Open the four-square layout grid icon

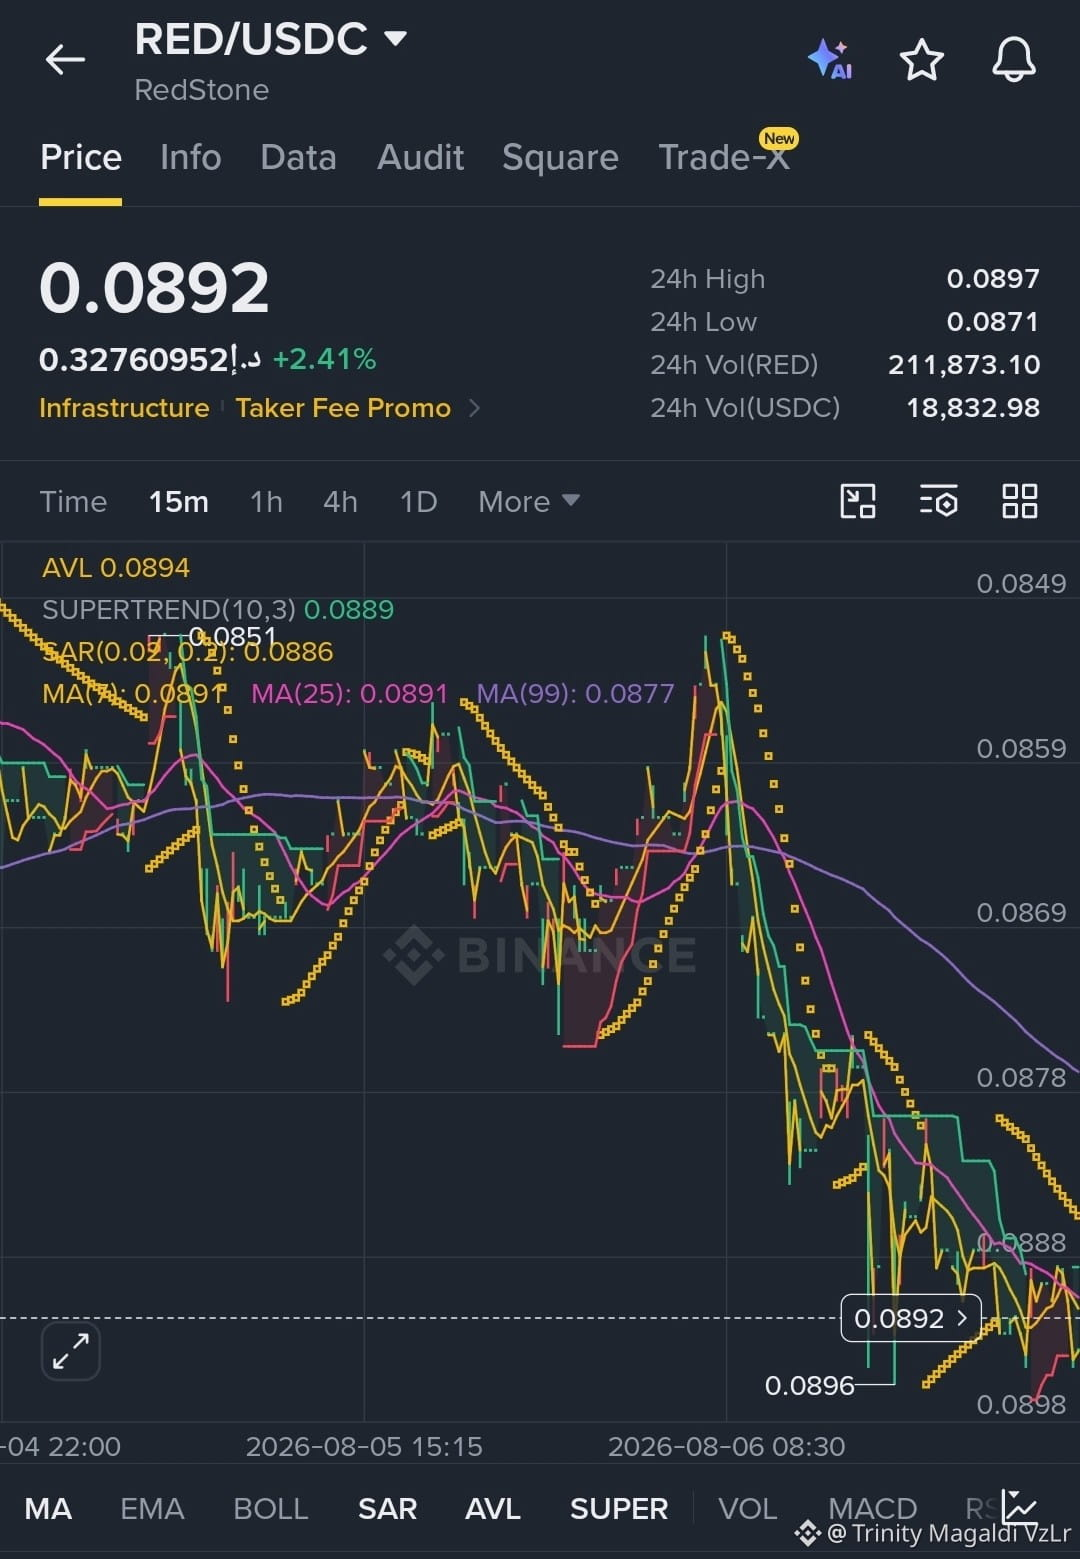tap(1020, 501)
